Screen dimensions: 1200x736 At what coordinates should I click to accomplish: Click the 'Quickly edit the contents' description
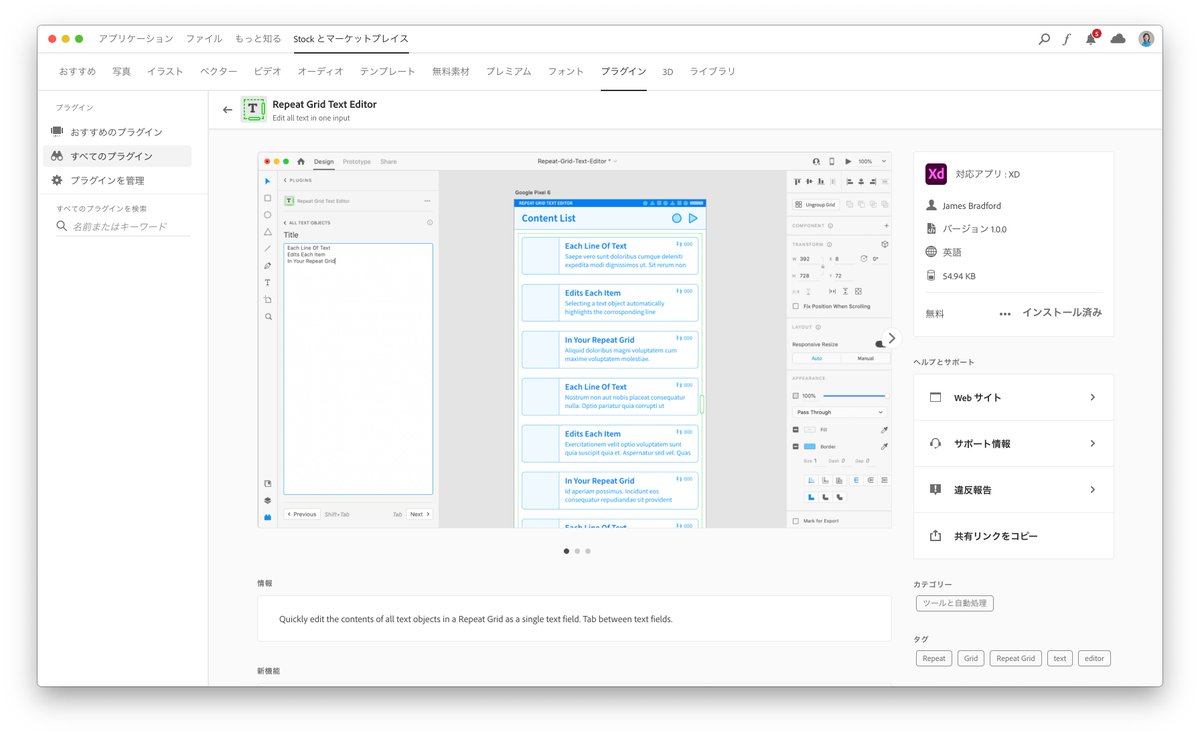[476, 619]
